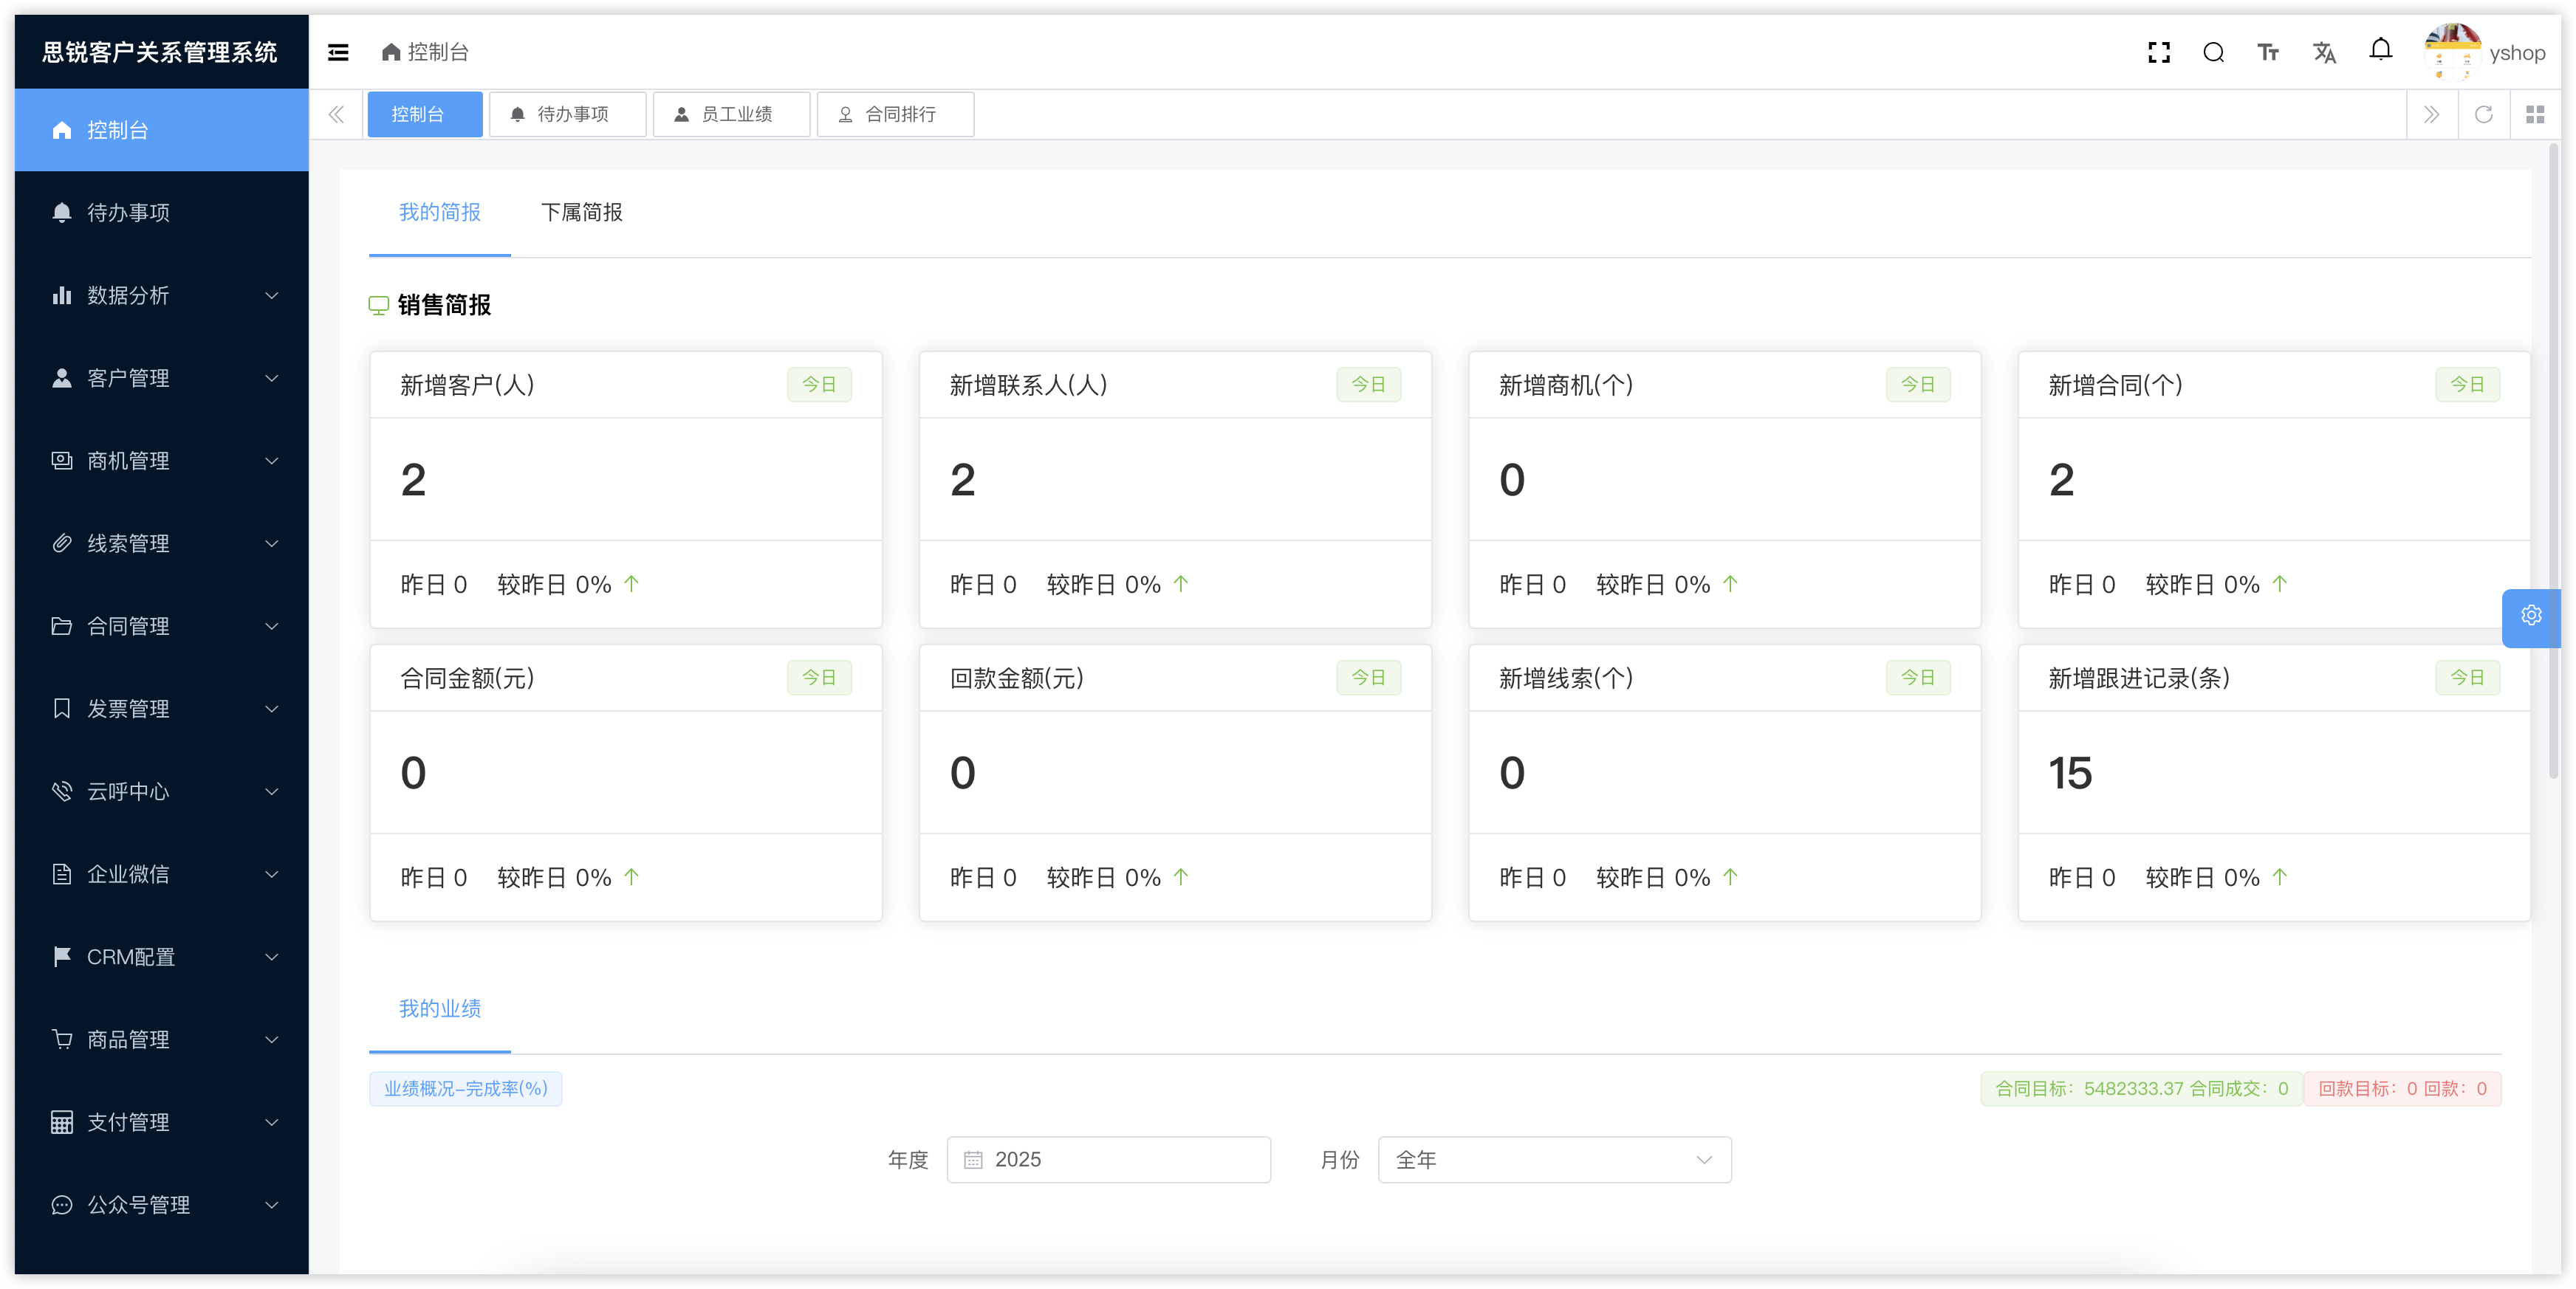Image resolution: width=2576 pixels, height=1289 pixels.
Task: Click 今日 badge on 新增跟进记录(条) card
Action: coord(2467,677)
